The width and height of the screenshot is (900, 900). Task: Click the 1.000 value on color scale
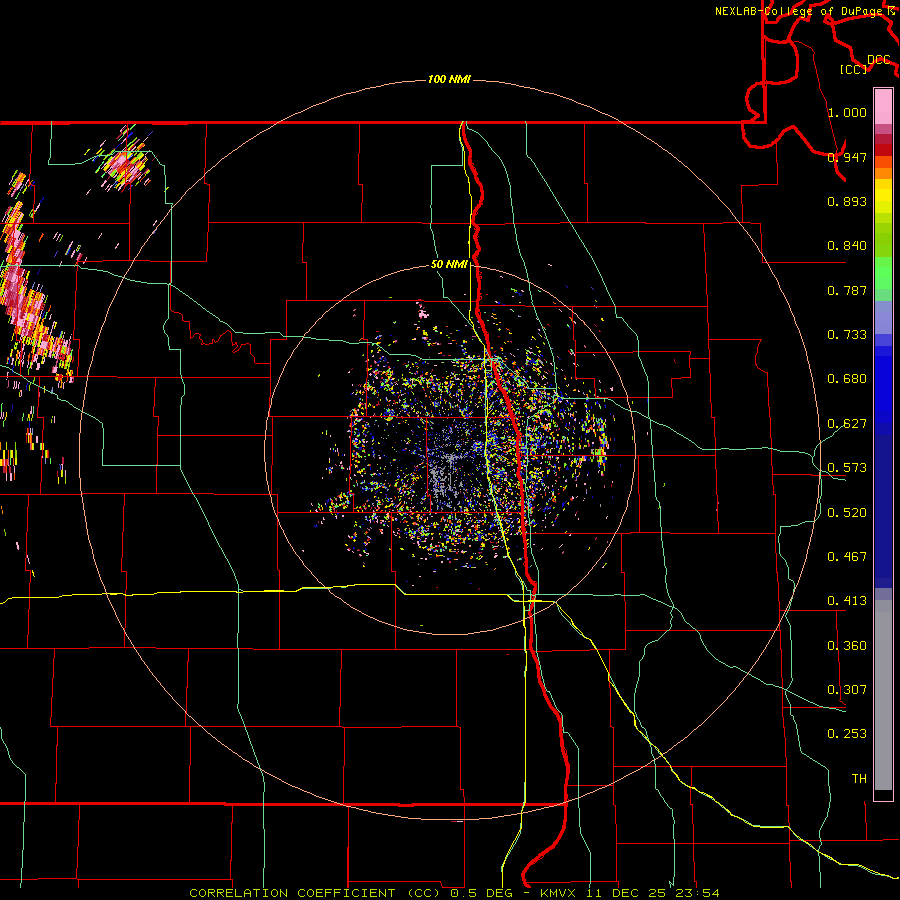point(847,112)
